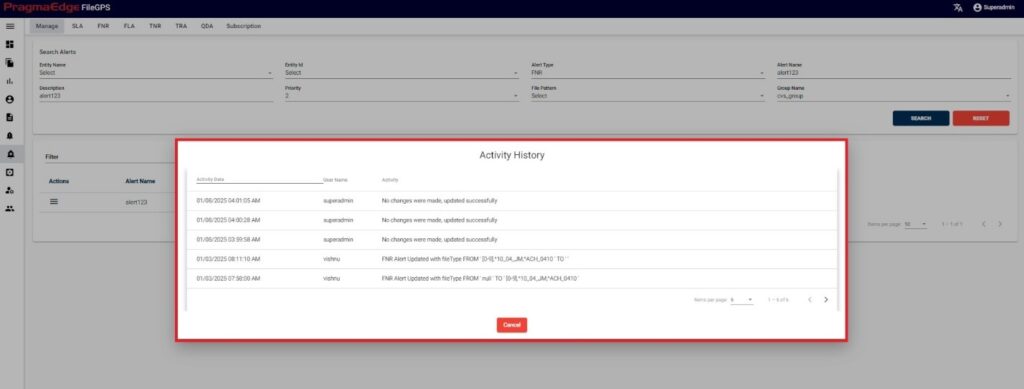Switch to the FLA tab
Viewport: 1024px width, 389px height.
(x=129, y=26)
